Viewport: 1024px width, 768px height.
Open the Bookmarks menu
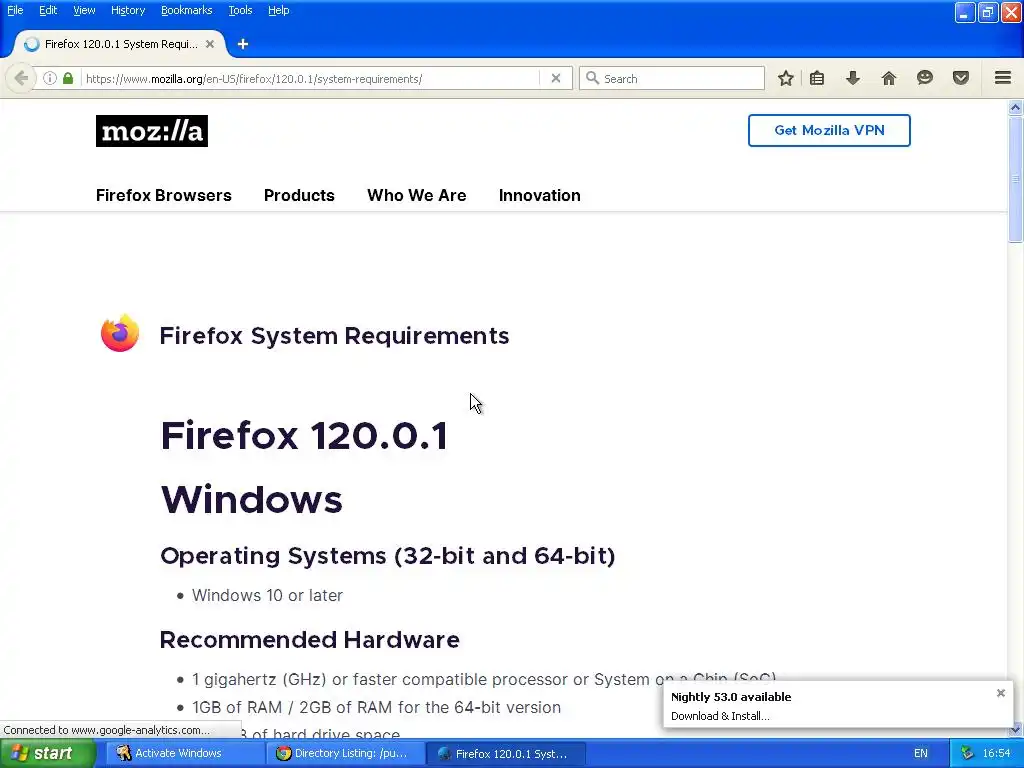point(187,10)
